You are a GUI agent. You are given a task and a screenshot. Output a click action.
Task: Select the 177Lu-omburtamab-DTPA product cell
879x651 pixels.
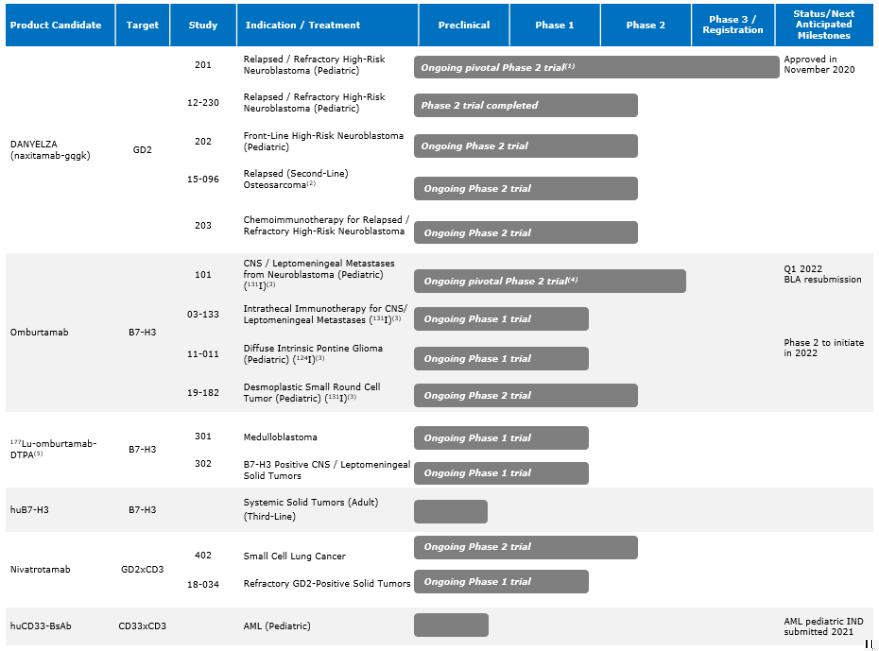tap(53, 449)
